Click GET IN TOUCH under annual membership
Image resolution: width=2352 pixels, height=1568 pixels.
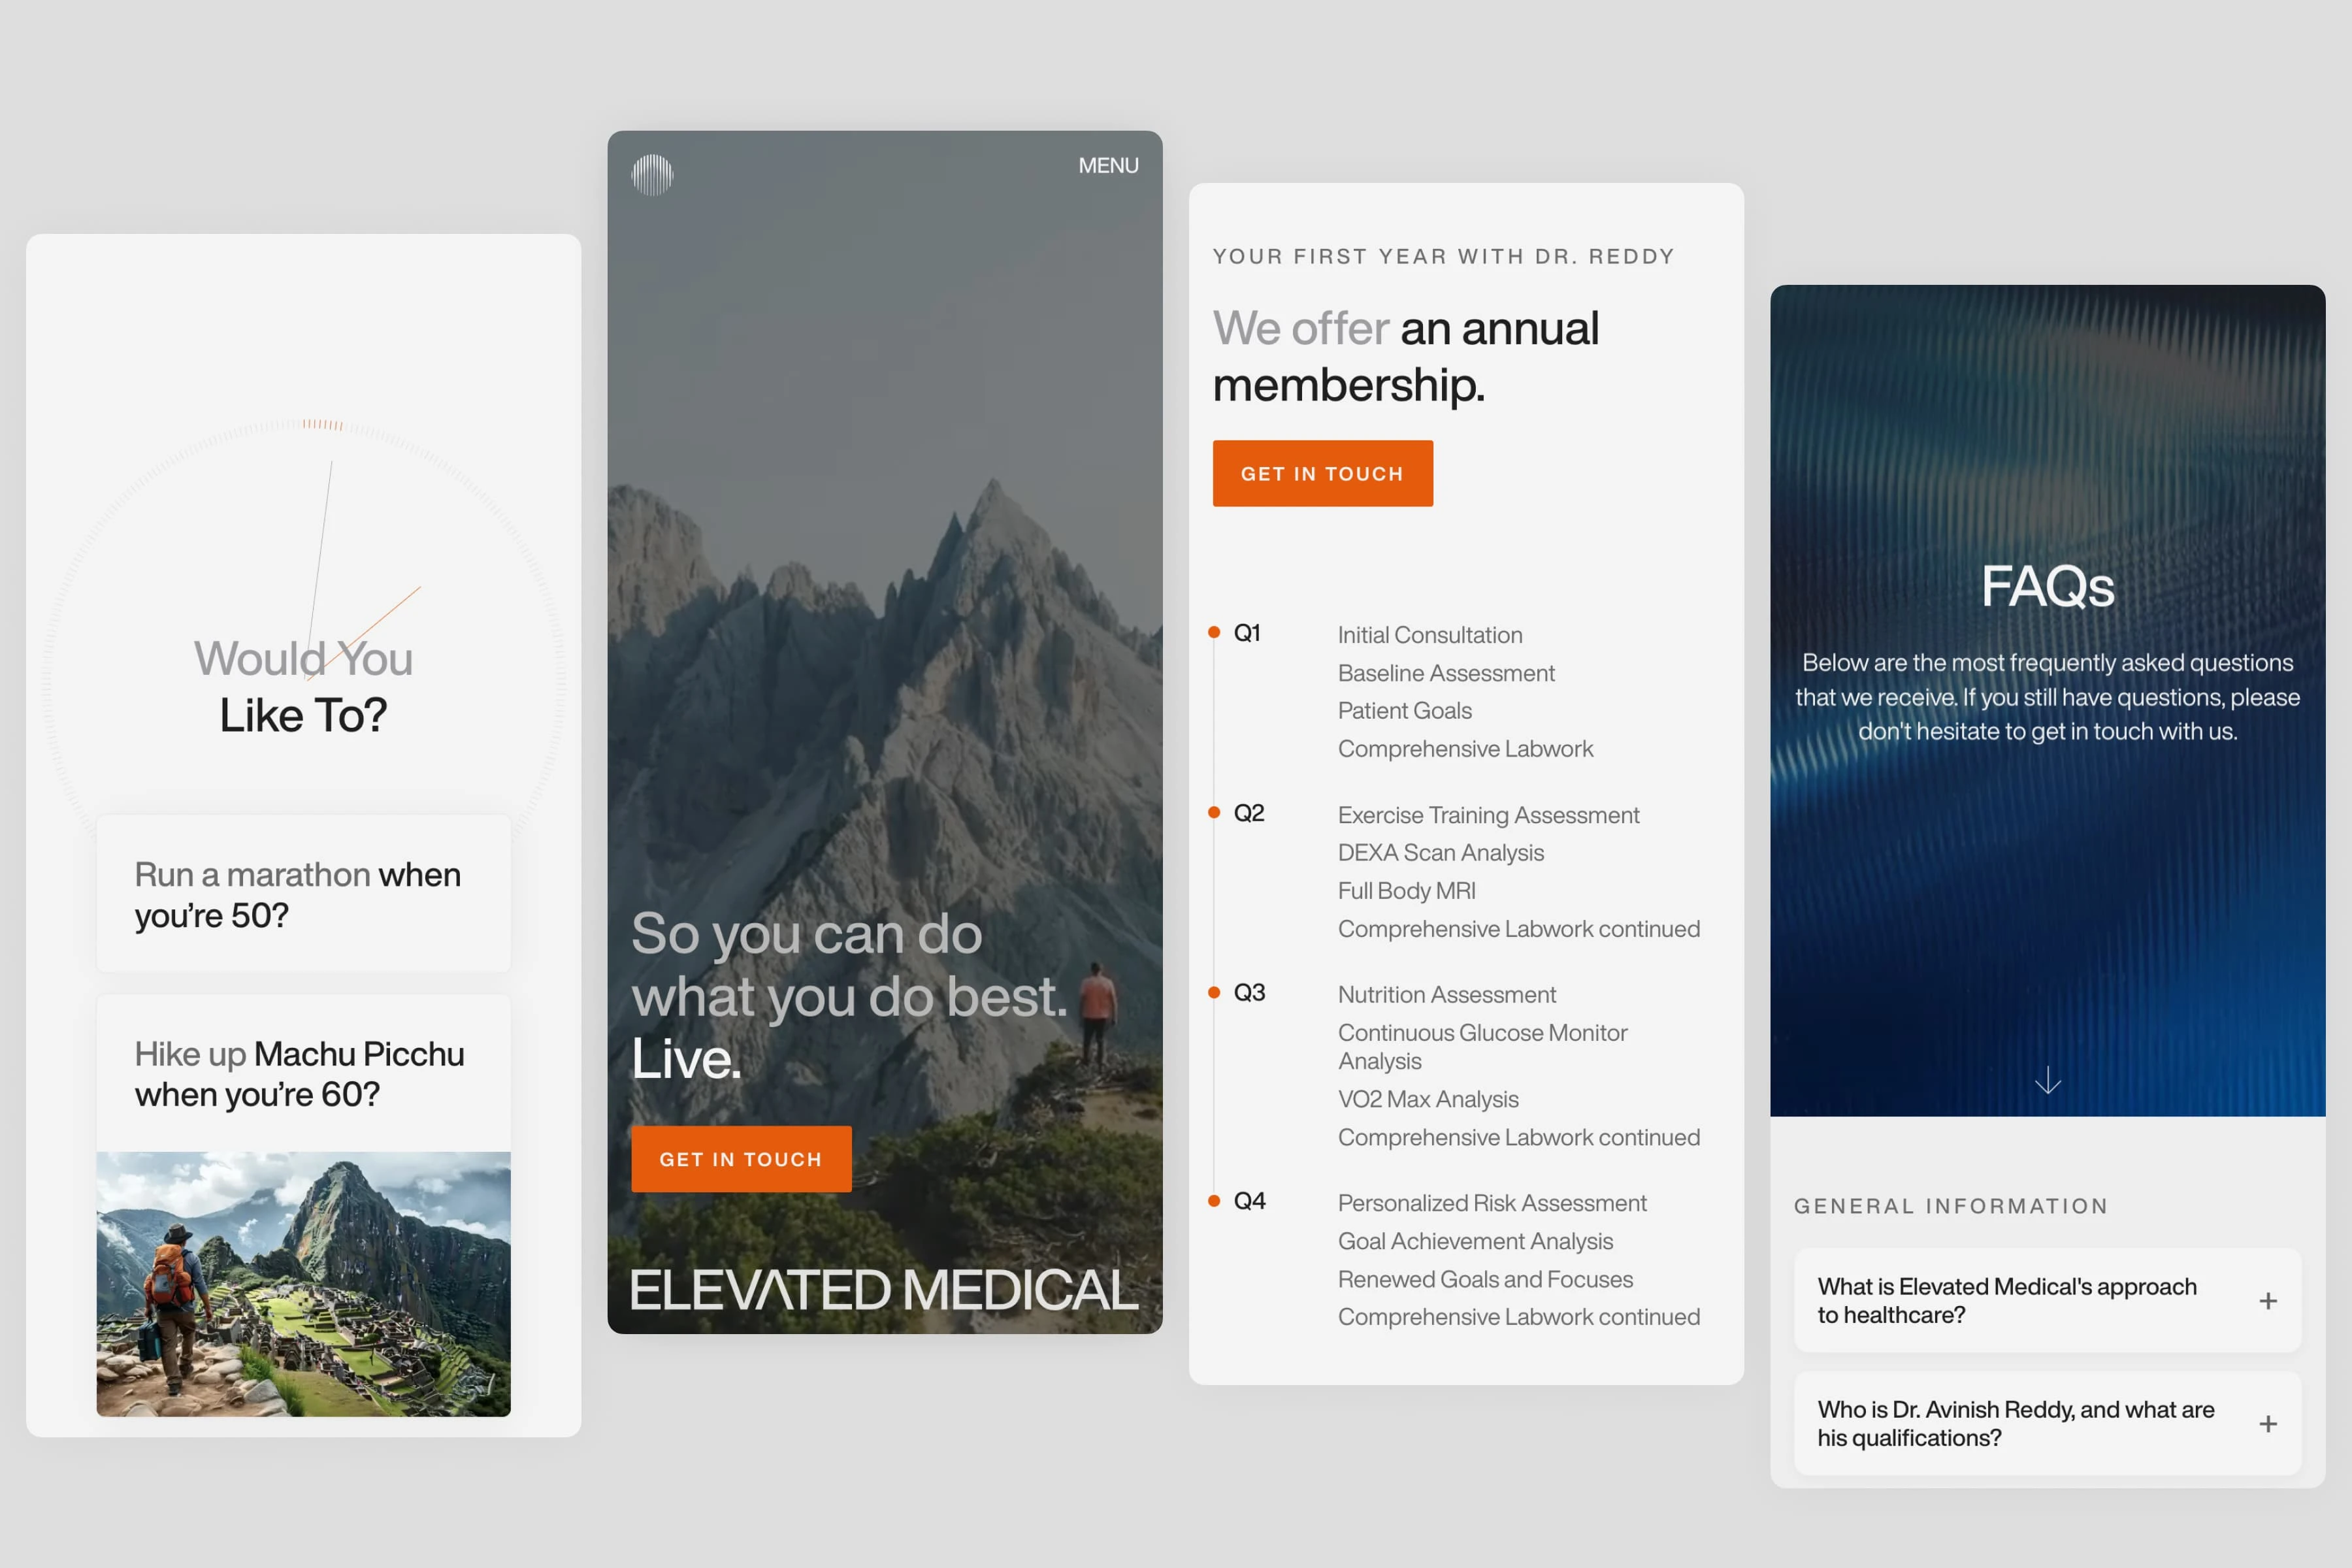[x=1322, y=473]
